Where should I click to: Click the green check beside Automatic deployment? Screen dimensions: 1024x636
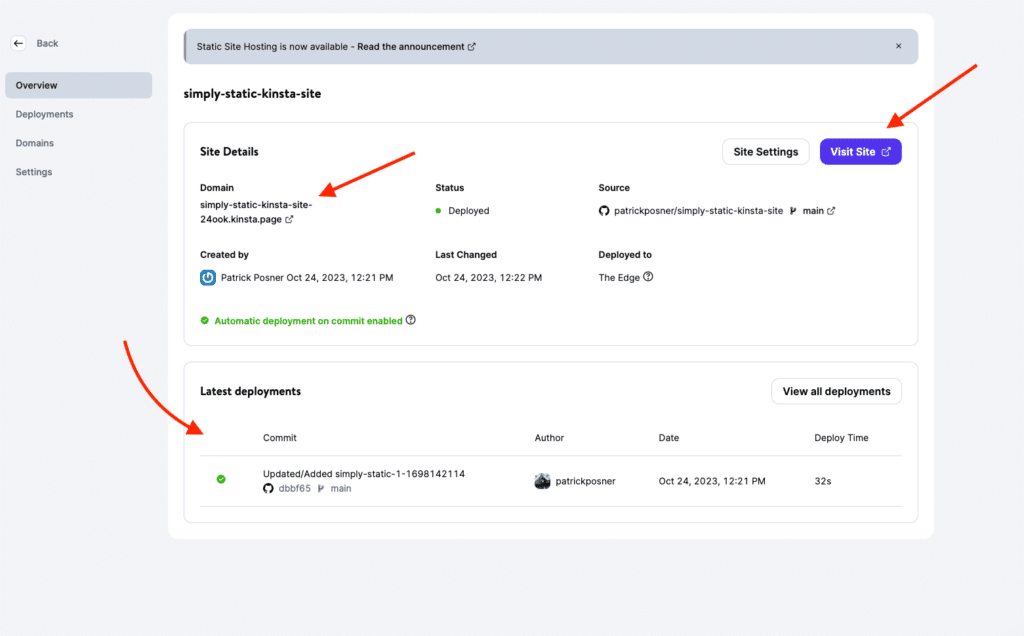(204, 321)
